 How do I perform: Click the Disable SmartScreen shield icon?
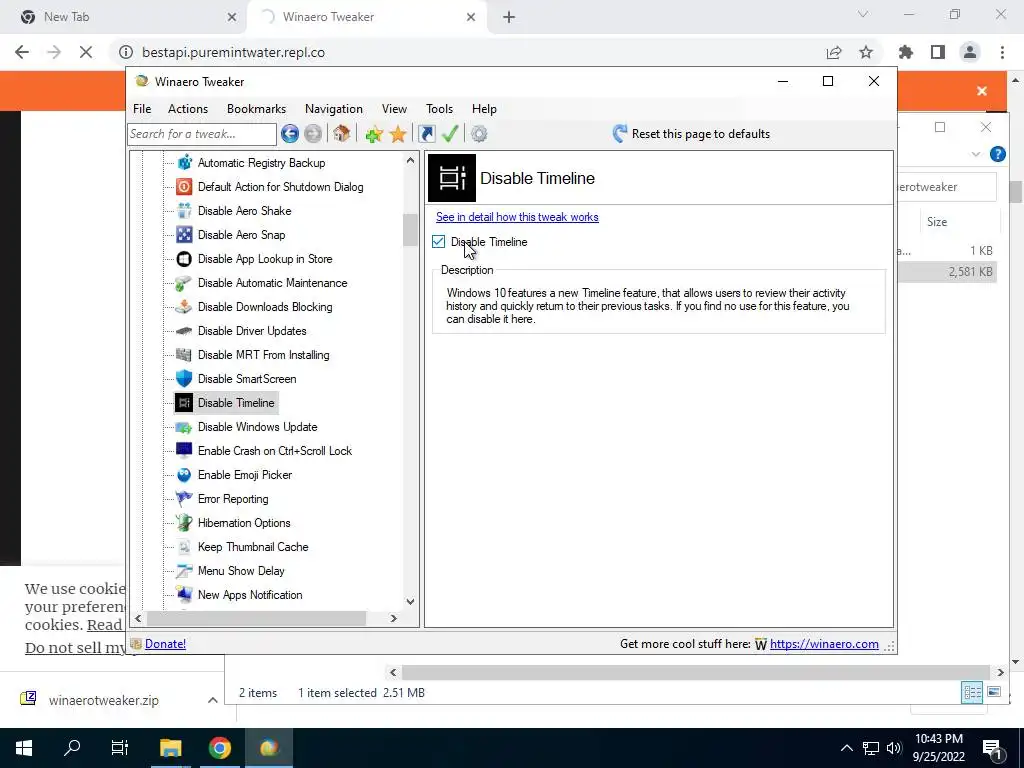pos(184,379)
